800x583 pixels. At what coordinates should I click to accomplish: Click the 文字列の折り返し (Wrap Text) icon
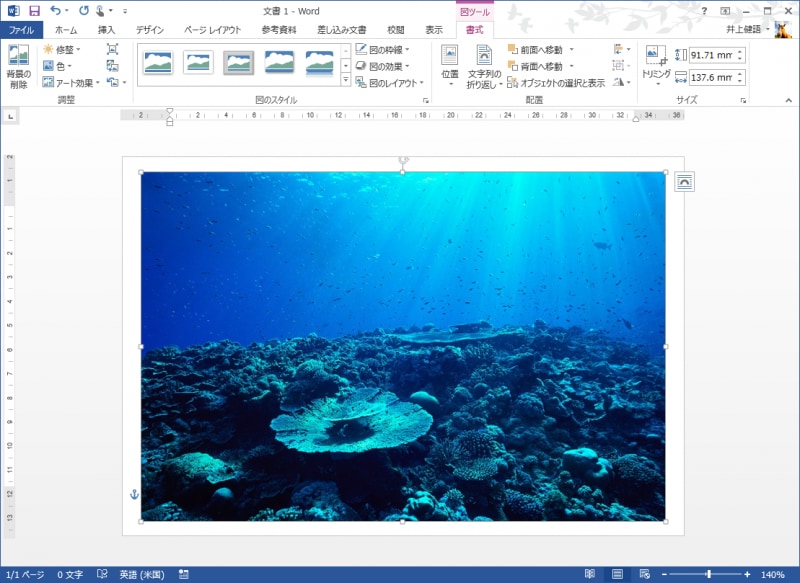[484, 56]
